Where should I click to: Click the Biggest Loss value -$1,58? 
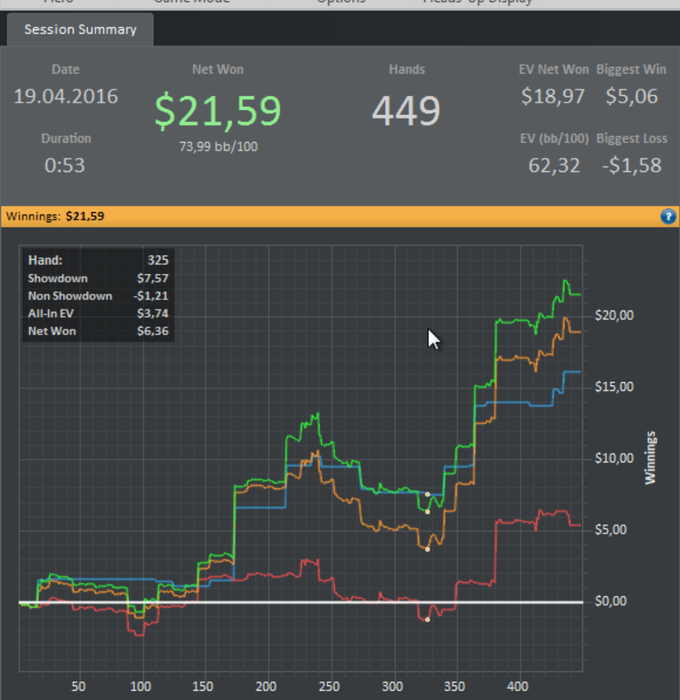pos(632,166)
